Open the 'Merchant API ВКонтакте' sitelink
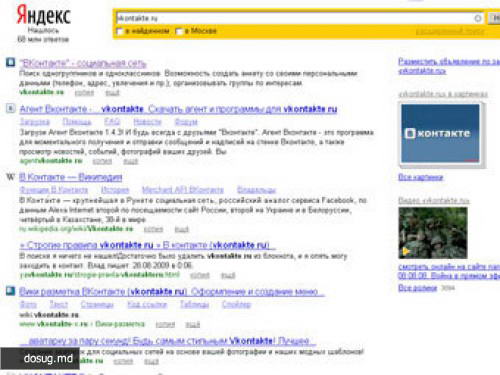Screen dimensions: 500x375 183,190
